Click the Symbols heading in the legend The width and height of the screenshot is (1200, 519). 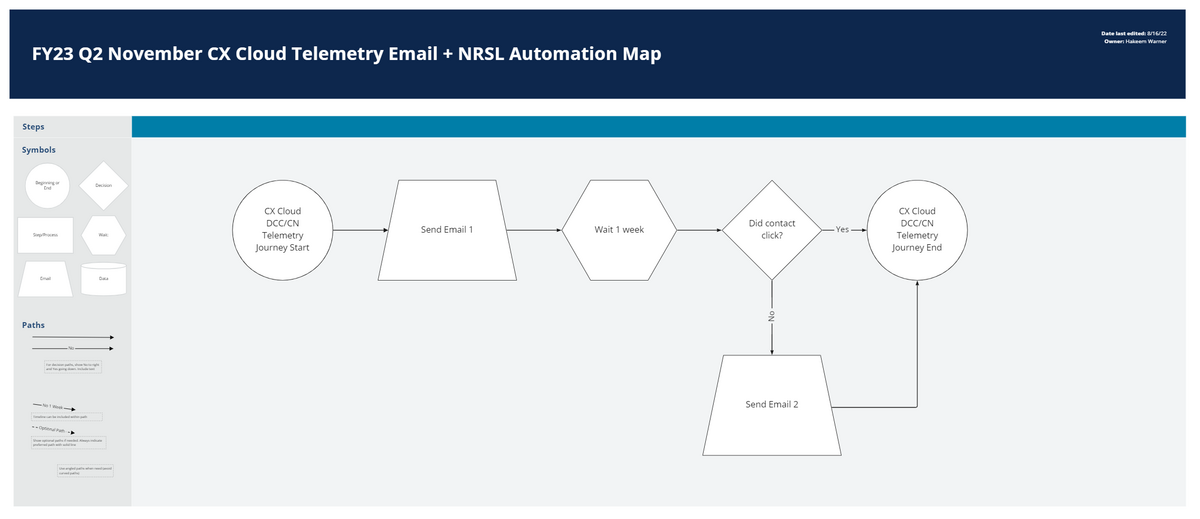coord(39,150)
